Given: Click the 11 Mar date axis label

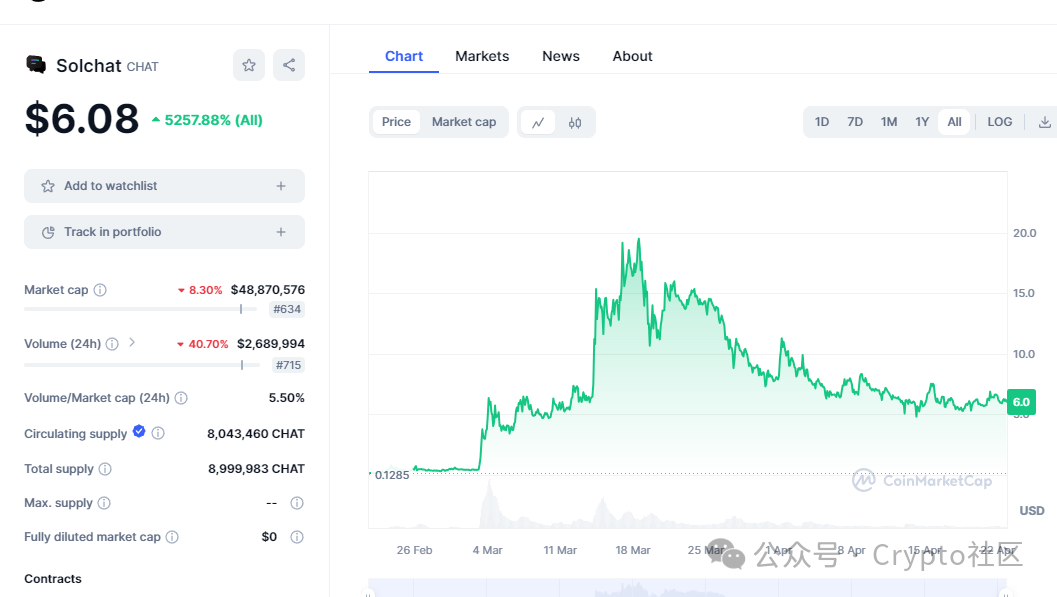Looking at the screenshot, I should click(x=560, y=550).
